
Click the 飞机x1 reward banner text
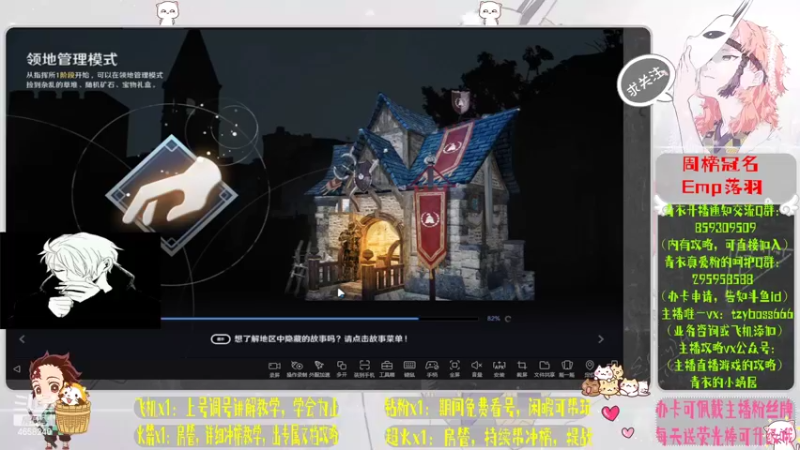coord(236,408)
